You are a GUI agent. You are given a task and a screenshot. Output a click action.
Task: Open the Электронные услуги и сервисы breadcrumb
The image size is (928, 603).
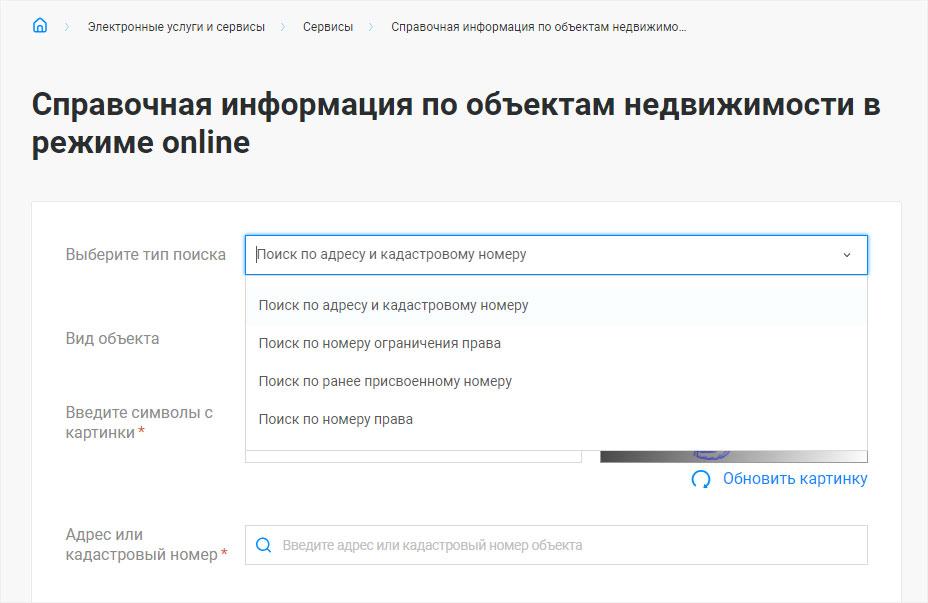[176, 27]
